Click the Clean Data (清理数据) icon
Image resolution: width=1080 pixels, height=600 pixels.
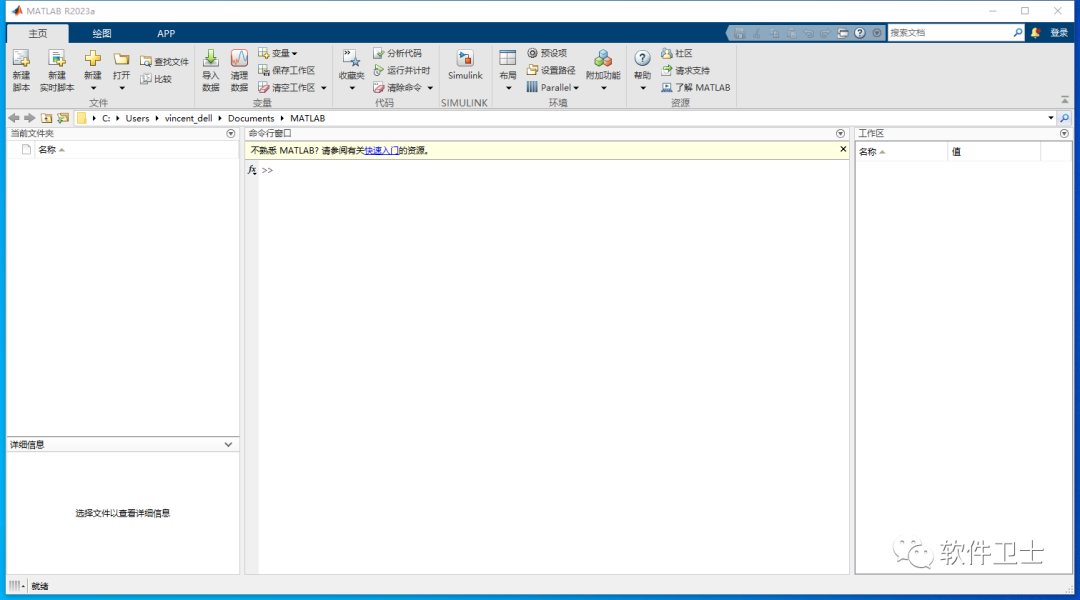239,59
